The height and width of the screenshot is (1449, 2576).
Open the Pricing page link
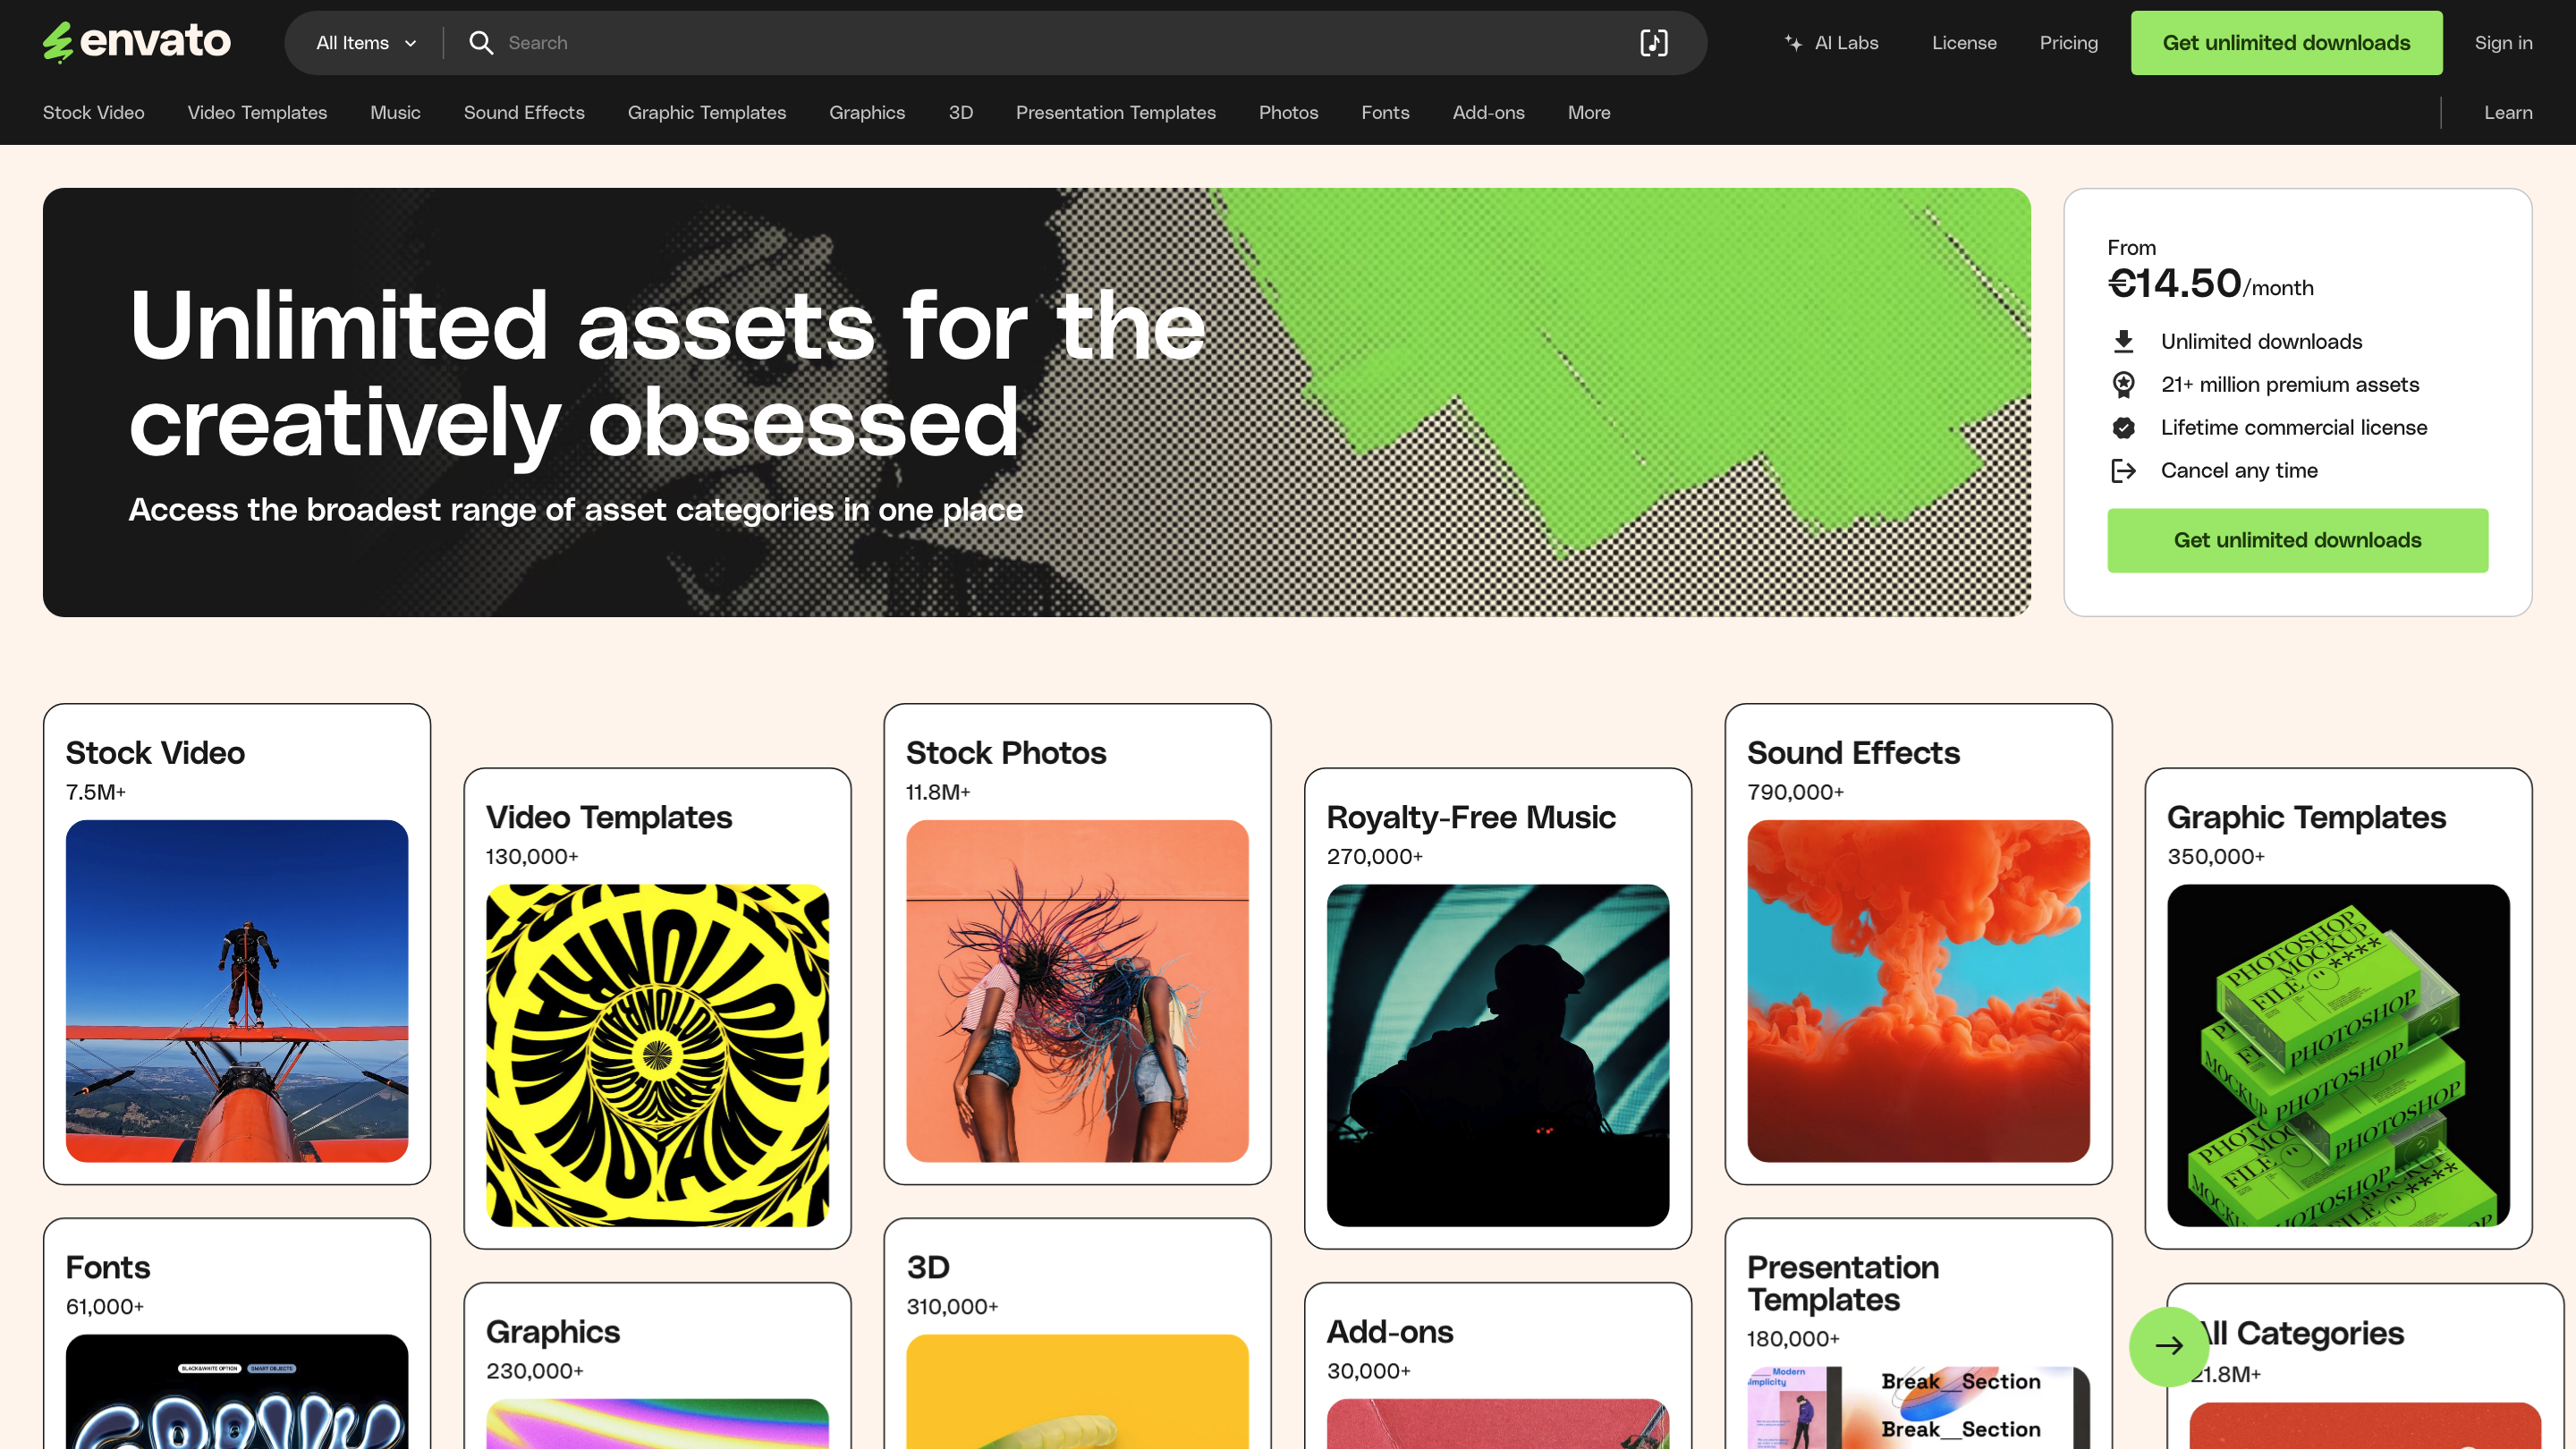point(2068,43)
